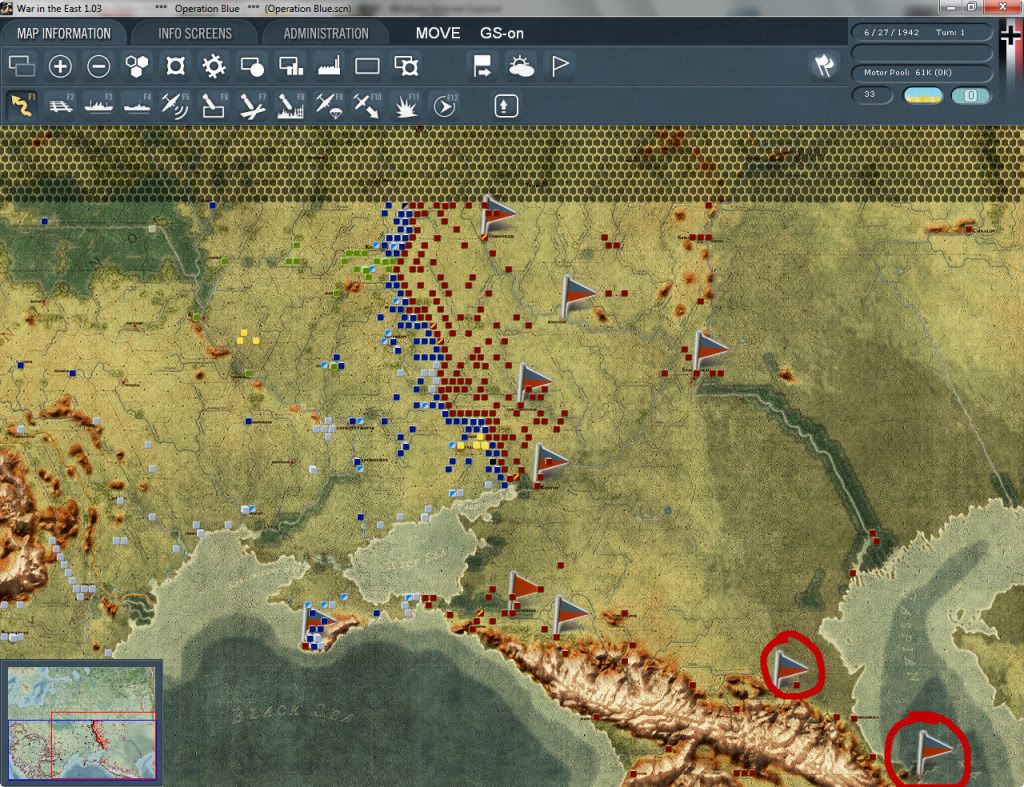Select F7 bomb airfield mode icon
Viewport: 1024px width, 787px height.
252,105
